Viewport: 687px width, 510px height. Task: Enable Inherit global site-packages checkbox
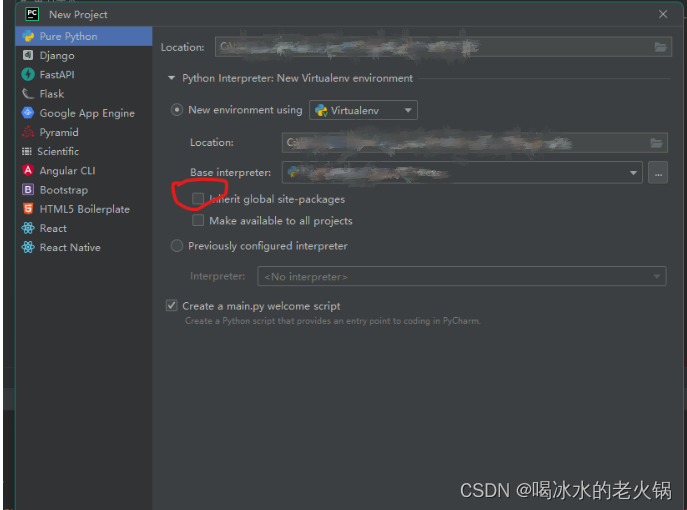pyautogui.click(x=198, y=199)
